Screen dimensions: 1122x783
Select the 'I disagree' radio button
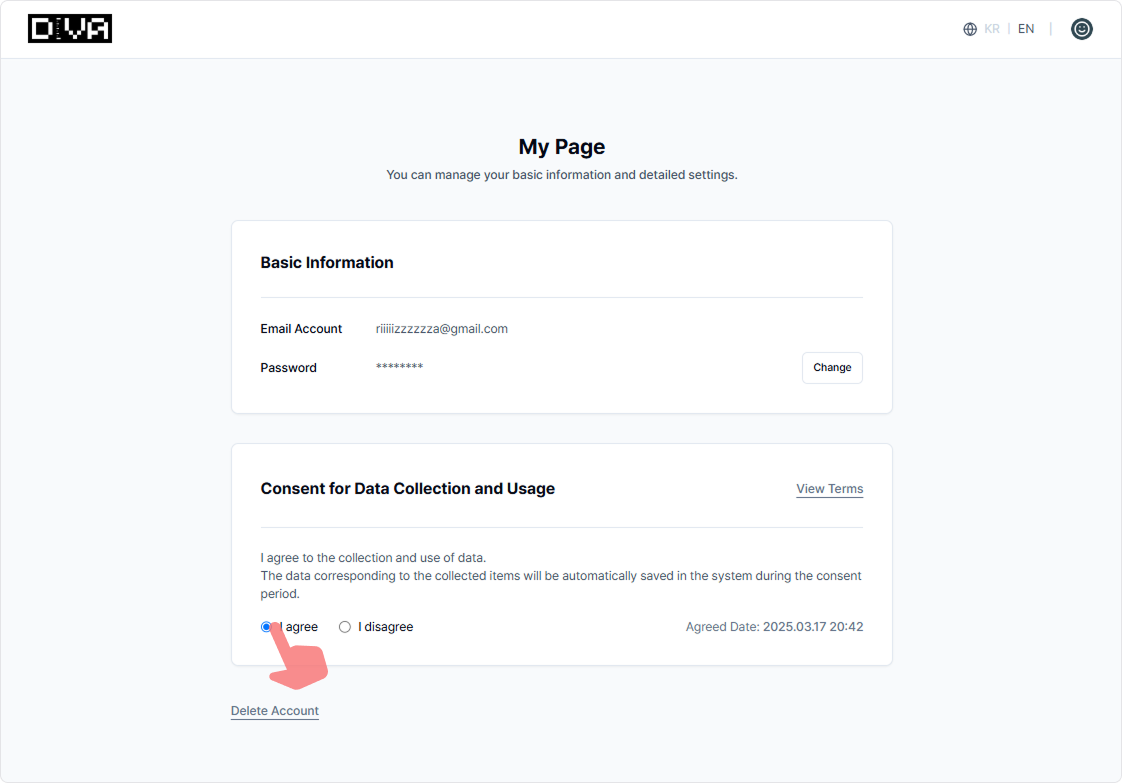[x=345, y=627]
